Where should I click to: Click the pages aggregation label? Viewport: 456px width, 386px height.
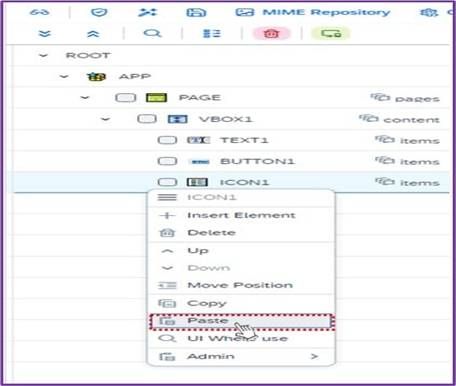point(417,99)
